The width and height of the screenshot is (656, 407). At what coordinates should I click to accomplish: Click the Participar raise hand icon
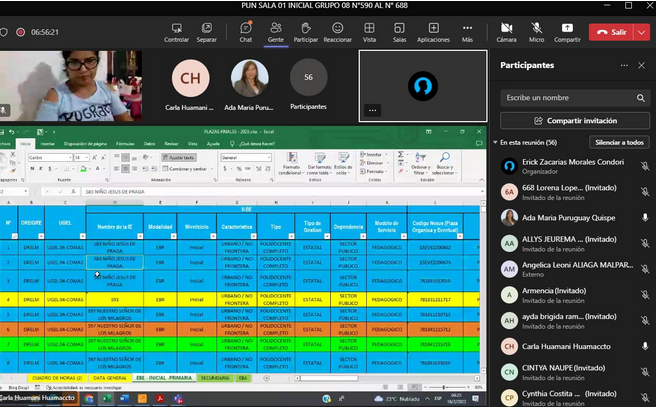306,31
